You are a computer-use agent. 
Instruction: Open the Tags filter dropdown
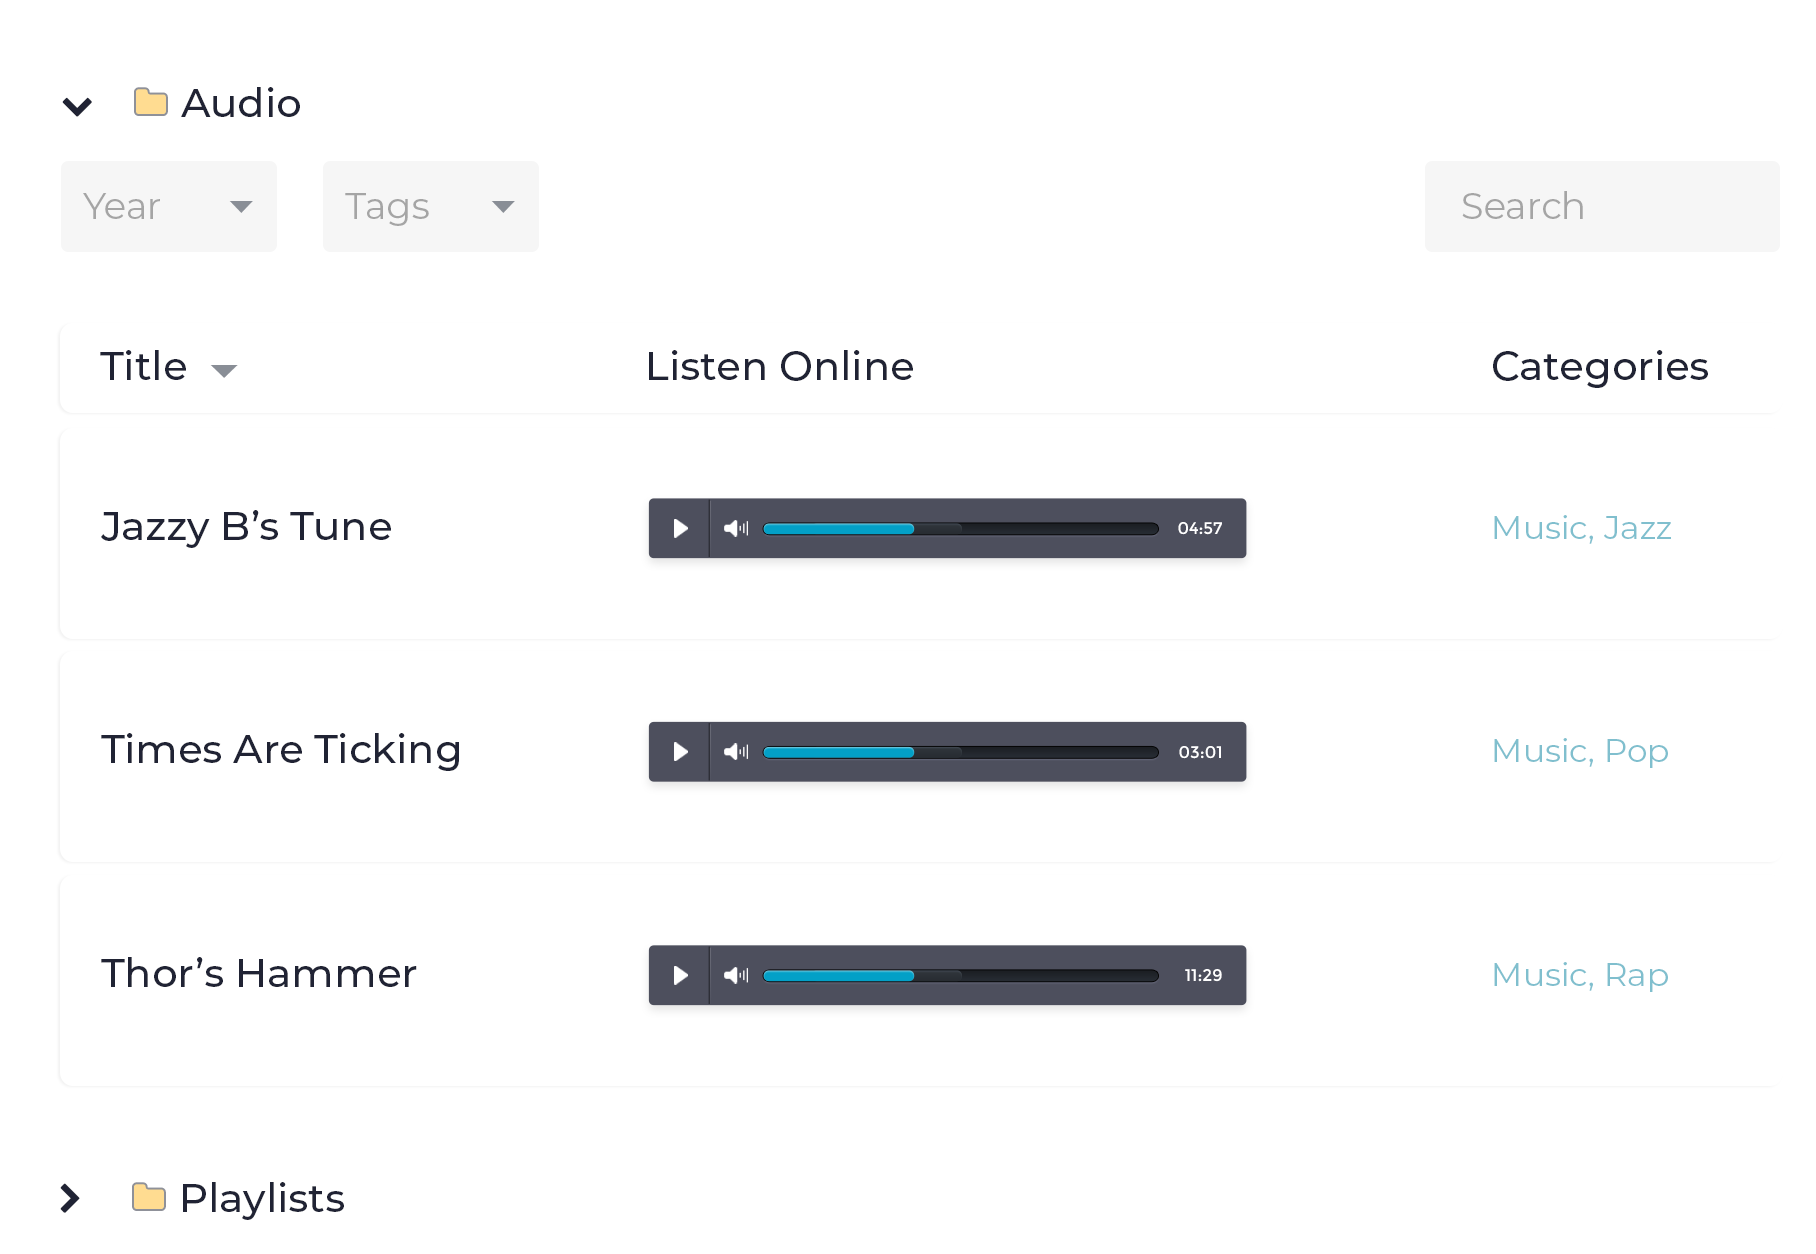tap(430, 206)
